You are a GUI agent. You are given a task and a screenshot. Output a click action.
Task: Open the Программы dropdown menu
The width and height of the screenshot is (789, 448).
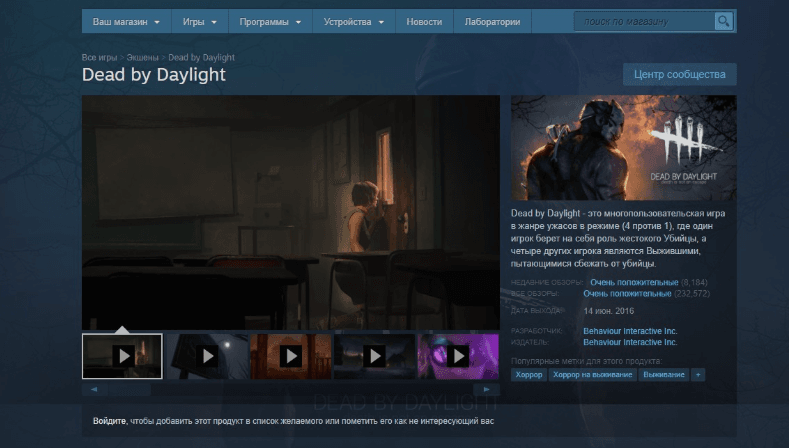point(270,22)
